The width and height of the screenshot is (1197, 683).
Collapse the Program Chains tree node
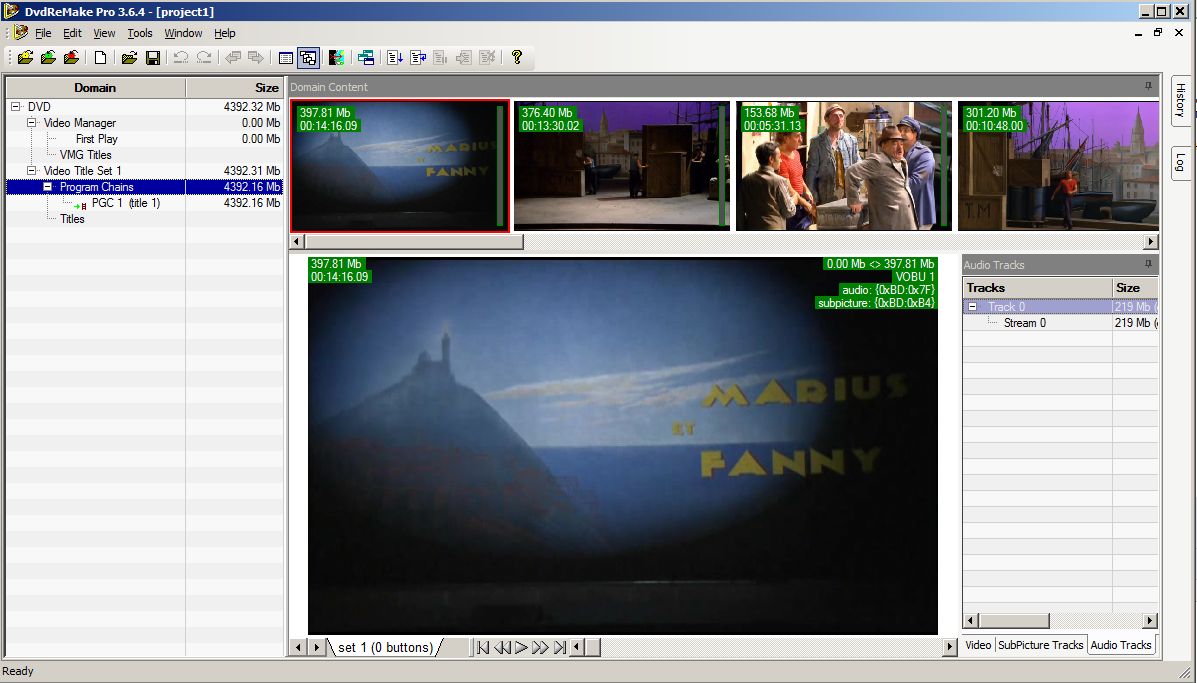48,187
